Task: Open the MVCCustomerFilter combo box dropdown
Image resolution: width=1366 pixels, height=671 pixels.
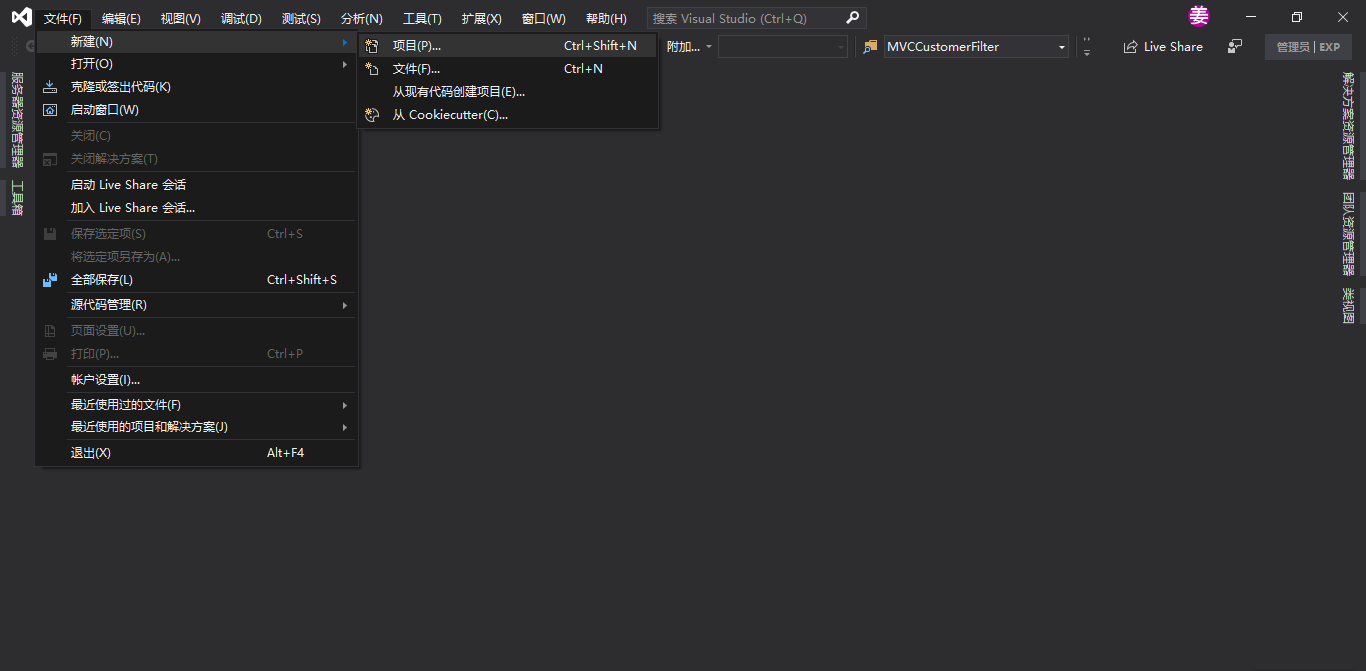Action: tap(1061, 47)
